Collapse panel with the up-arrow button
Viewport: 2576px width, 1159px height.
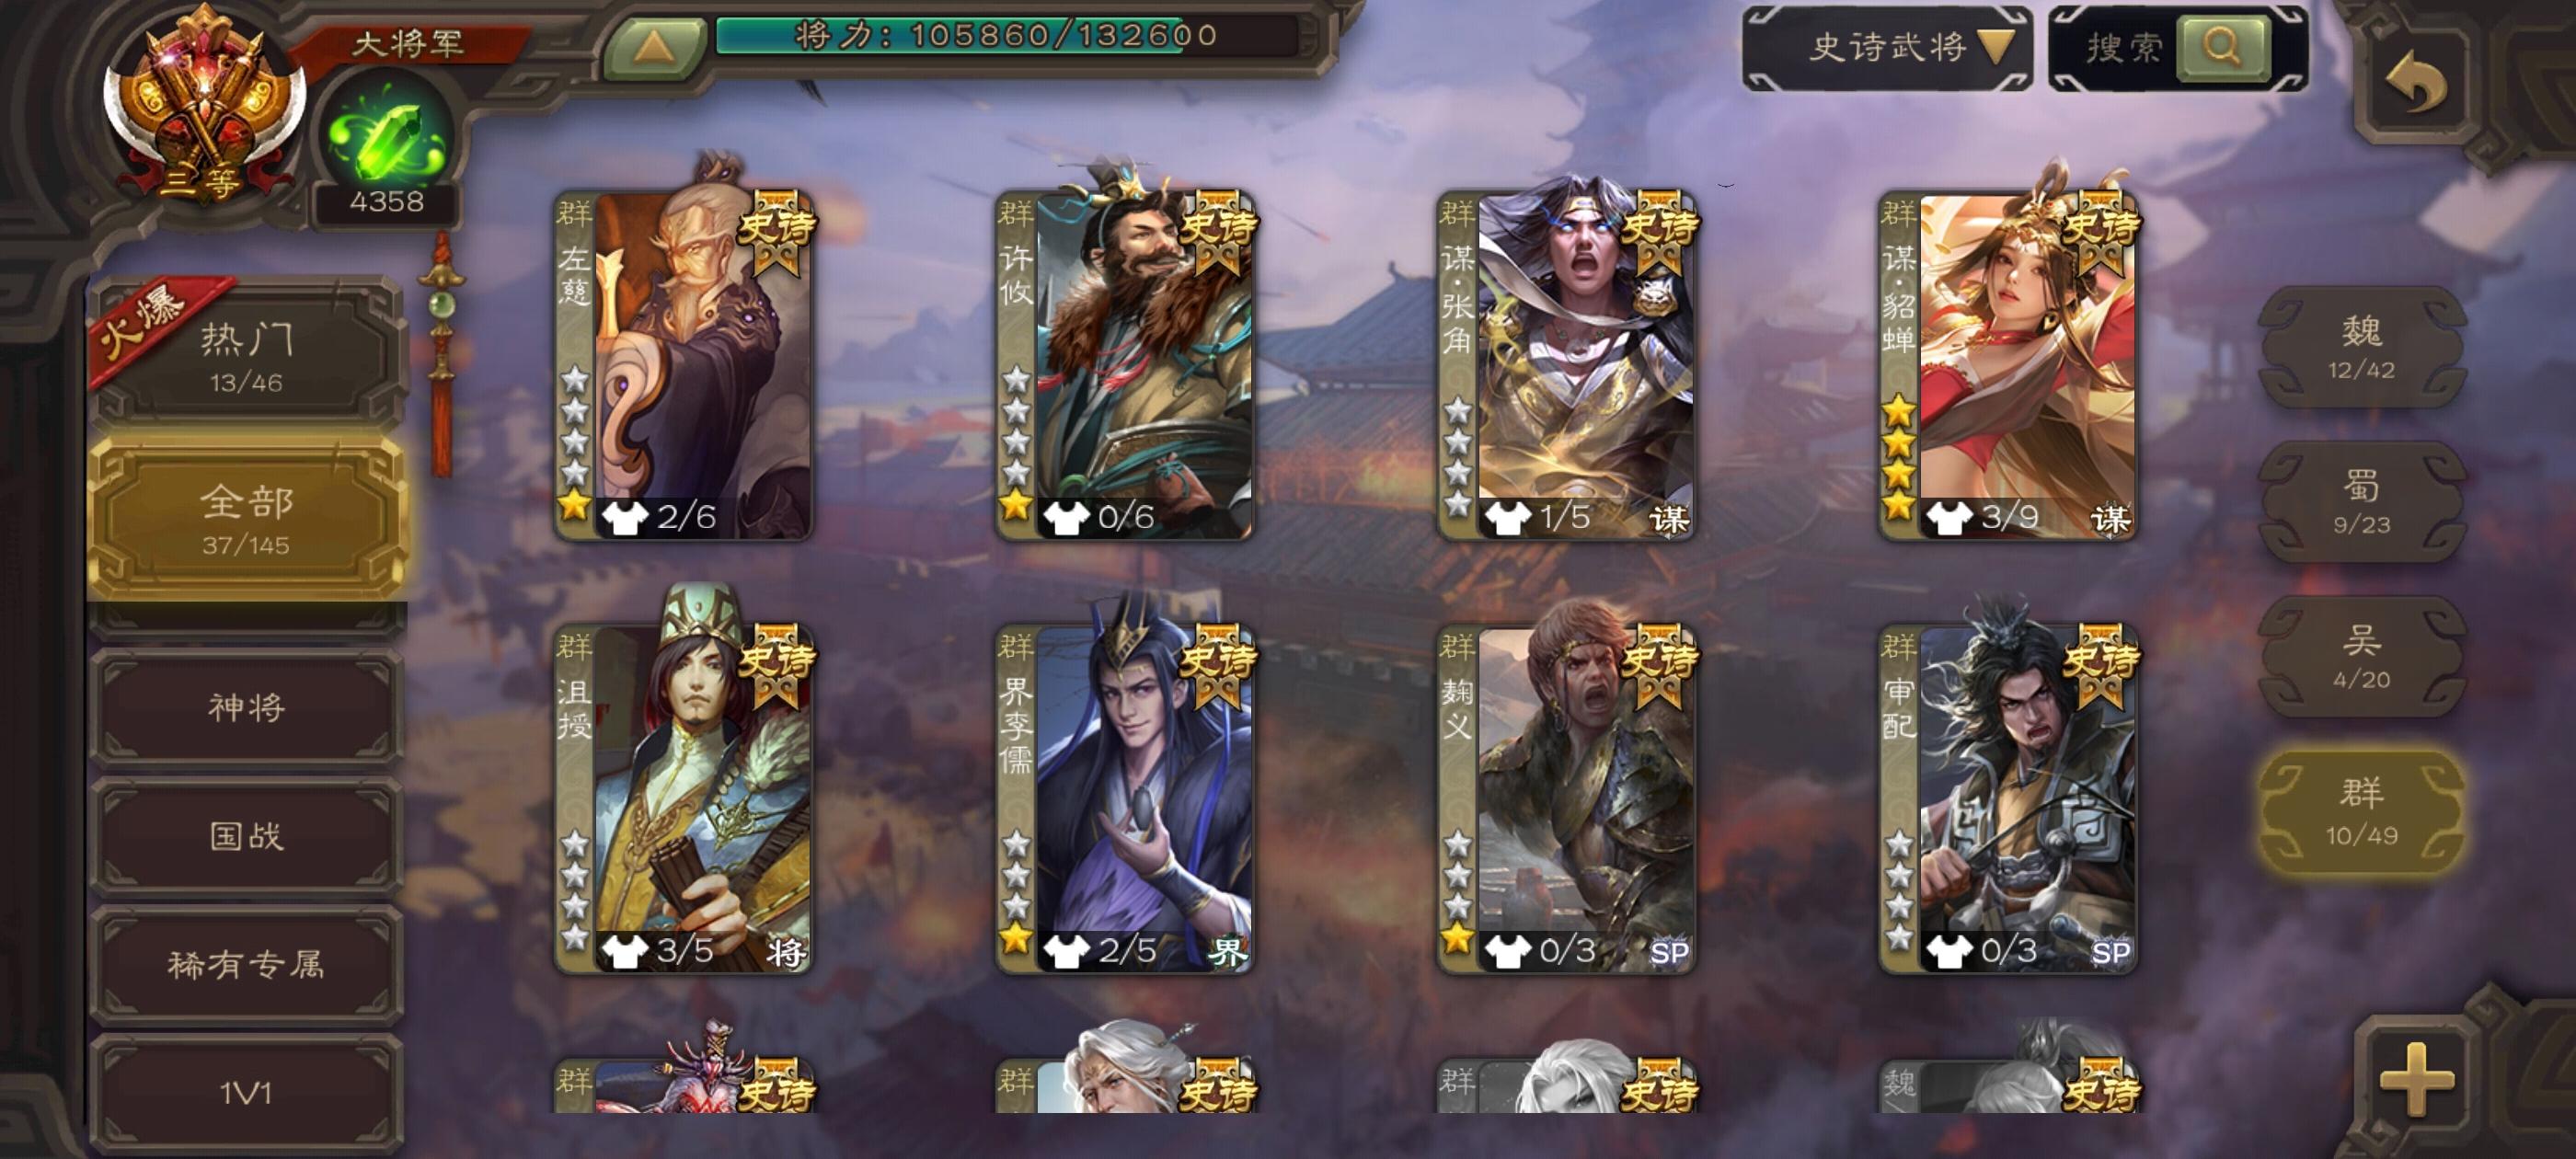pyautogui.click(x=654, y=47)
